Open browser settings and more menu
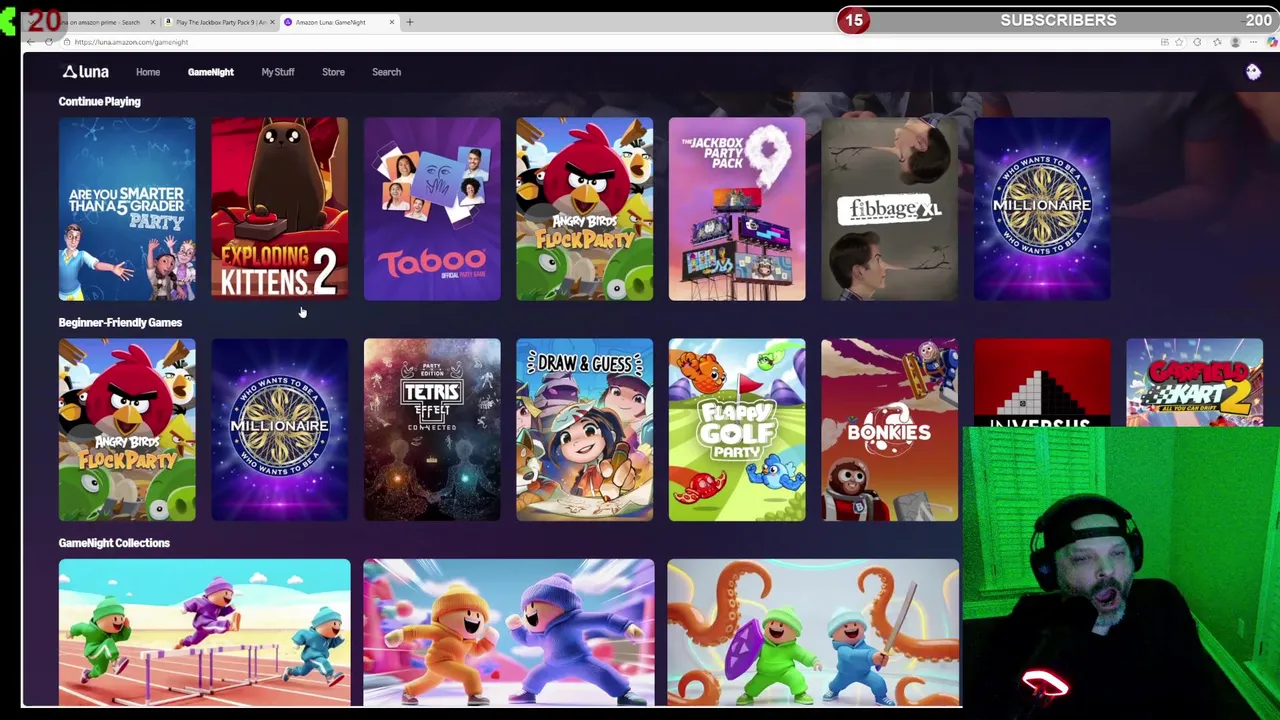Viewport: 1280px width, 720px height. click(1254, 42)
